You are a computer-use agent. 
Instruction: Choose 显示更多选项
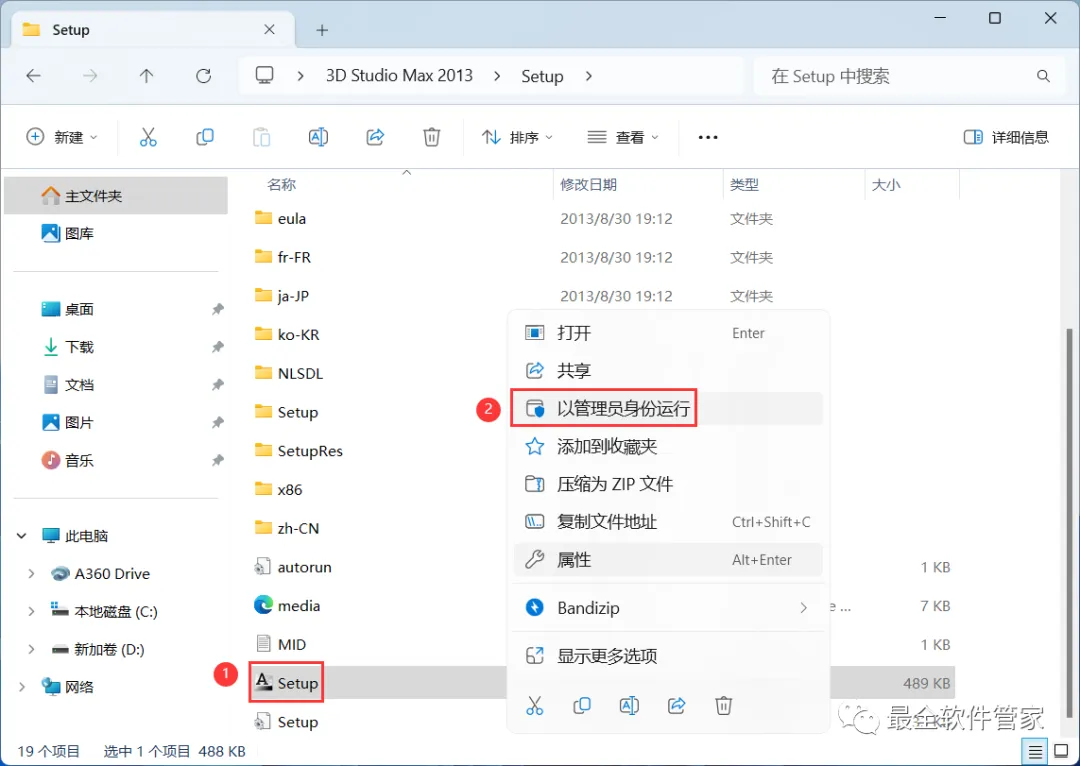pyautogui.click(x=668, y=656)
